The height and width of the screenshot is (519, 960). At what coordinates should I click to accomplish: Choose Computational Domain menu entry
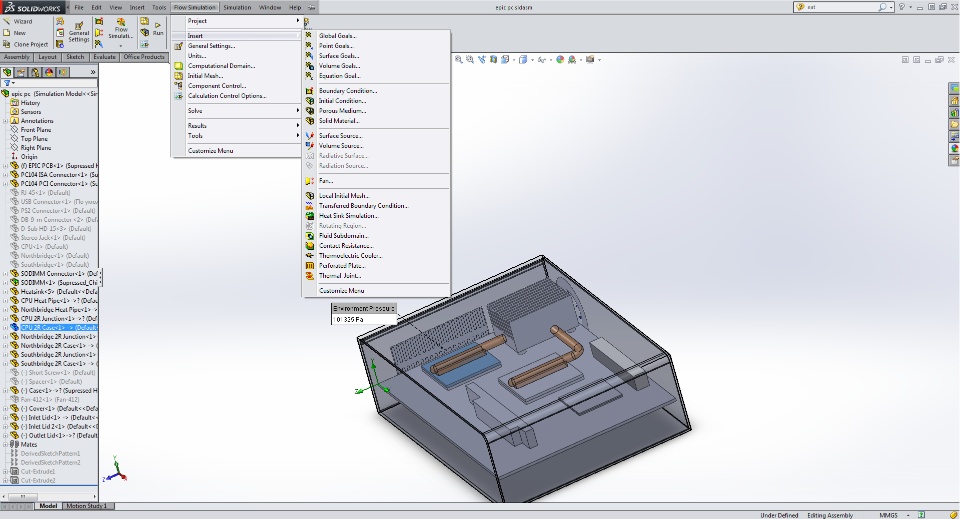pos(237,65)
